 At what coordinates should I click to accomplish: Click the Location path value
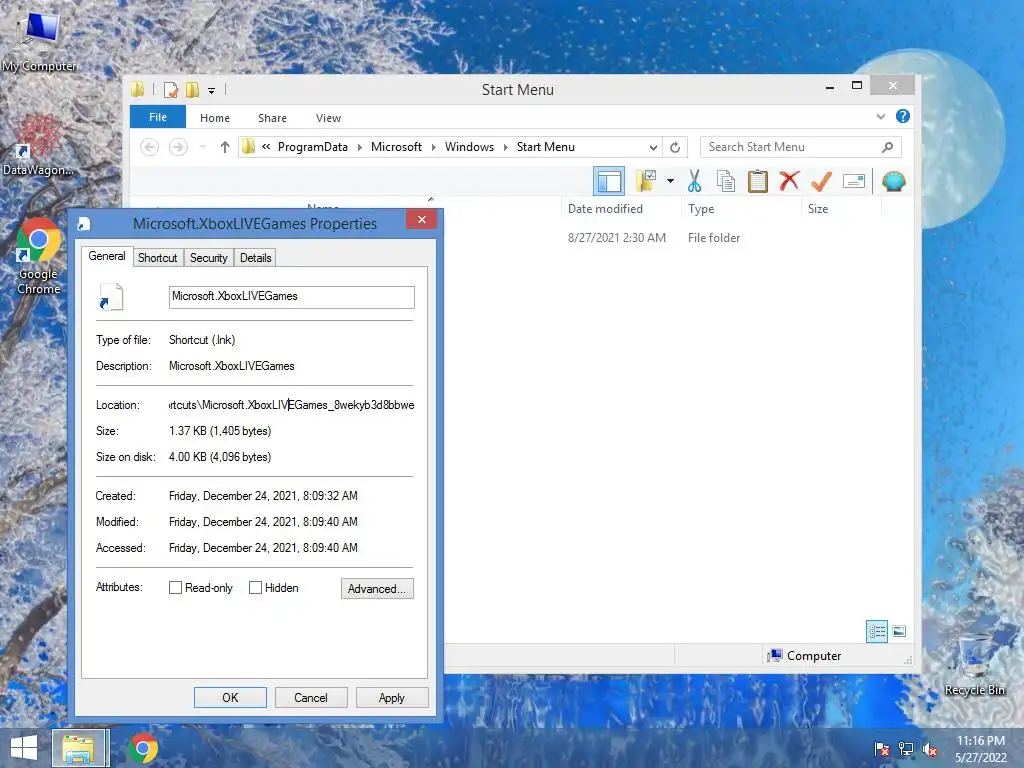pos(291,405)
